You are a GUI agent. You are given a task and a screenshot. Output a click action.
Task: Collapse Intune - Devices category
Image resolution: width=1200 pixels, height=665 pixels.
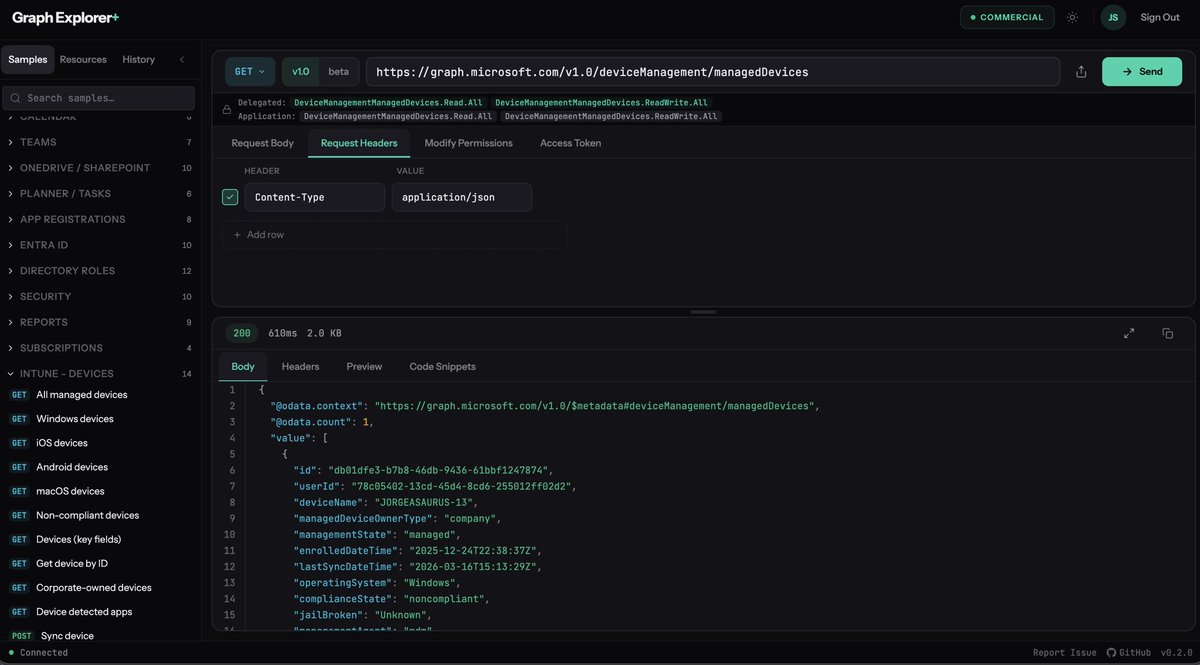pos(100,374)
